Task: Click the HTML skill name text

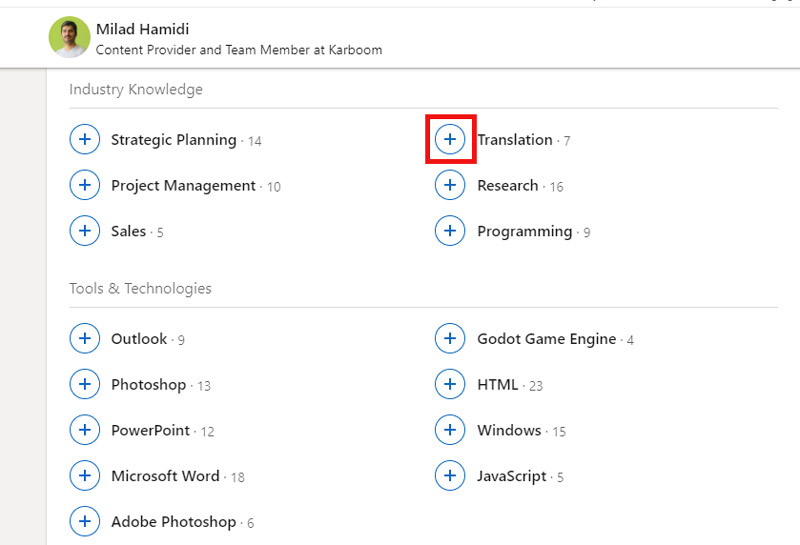Action: pos(497,384)
